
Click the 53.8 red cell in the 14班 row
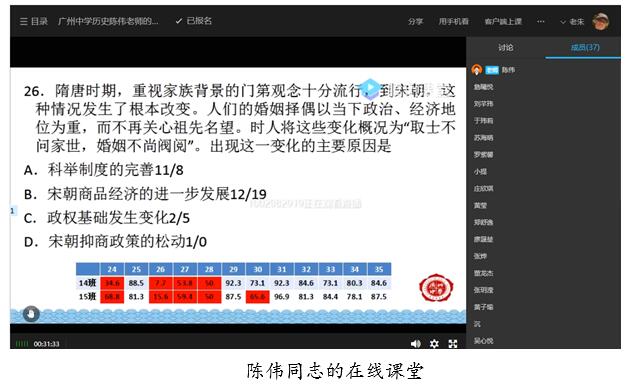[185, 283]
